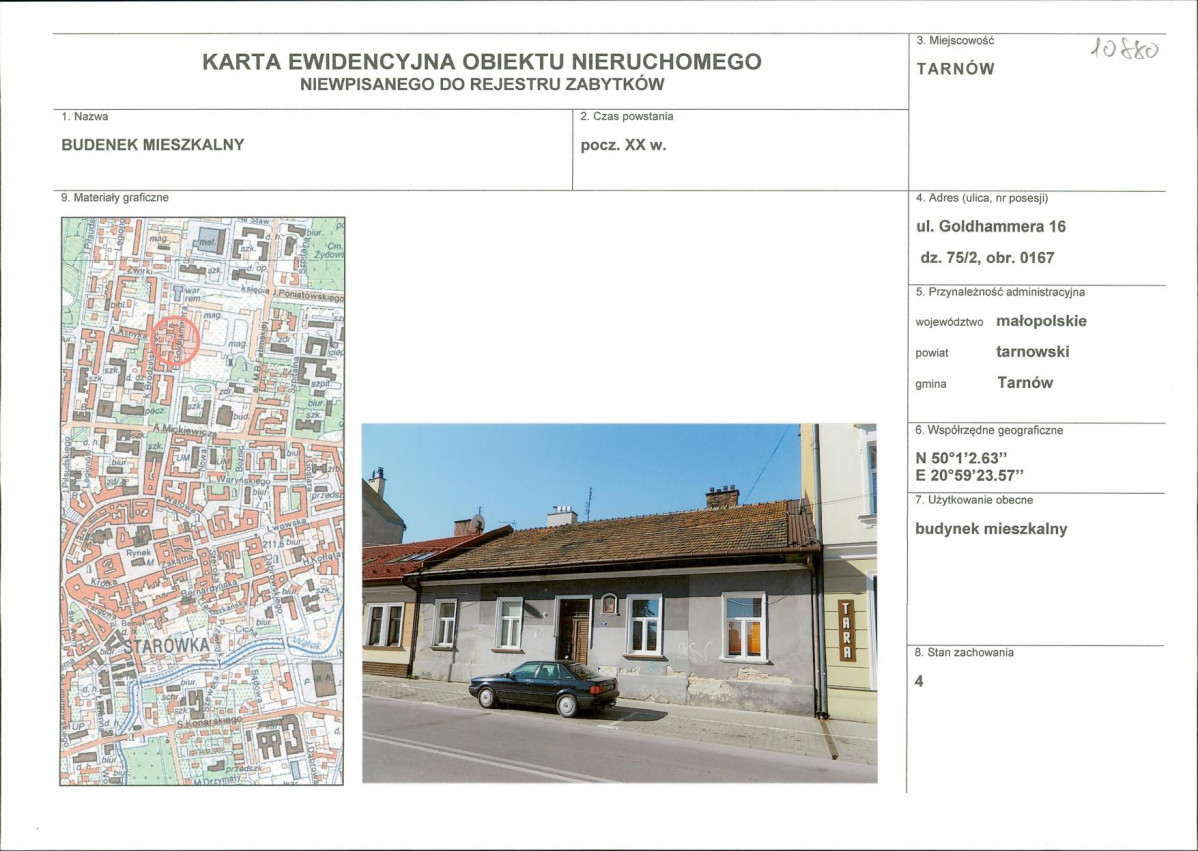Click the label "6. Współrzędne geograficzne"

coord(989,430)
